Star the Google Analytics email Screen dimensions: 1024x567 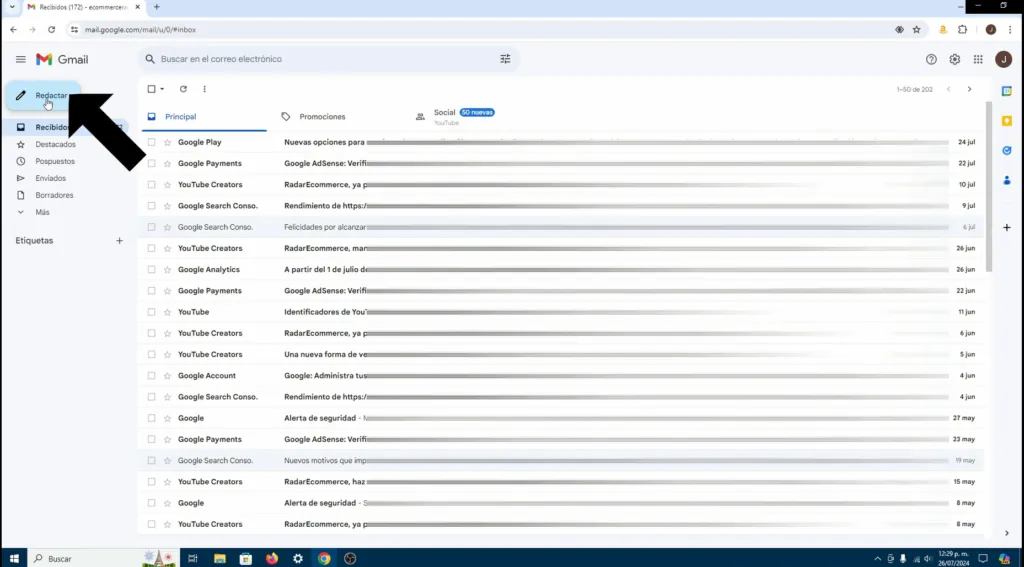coord(167,270)
